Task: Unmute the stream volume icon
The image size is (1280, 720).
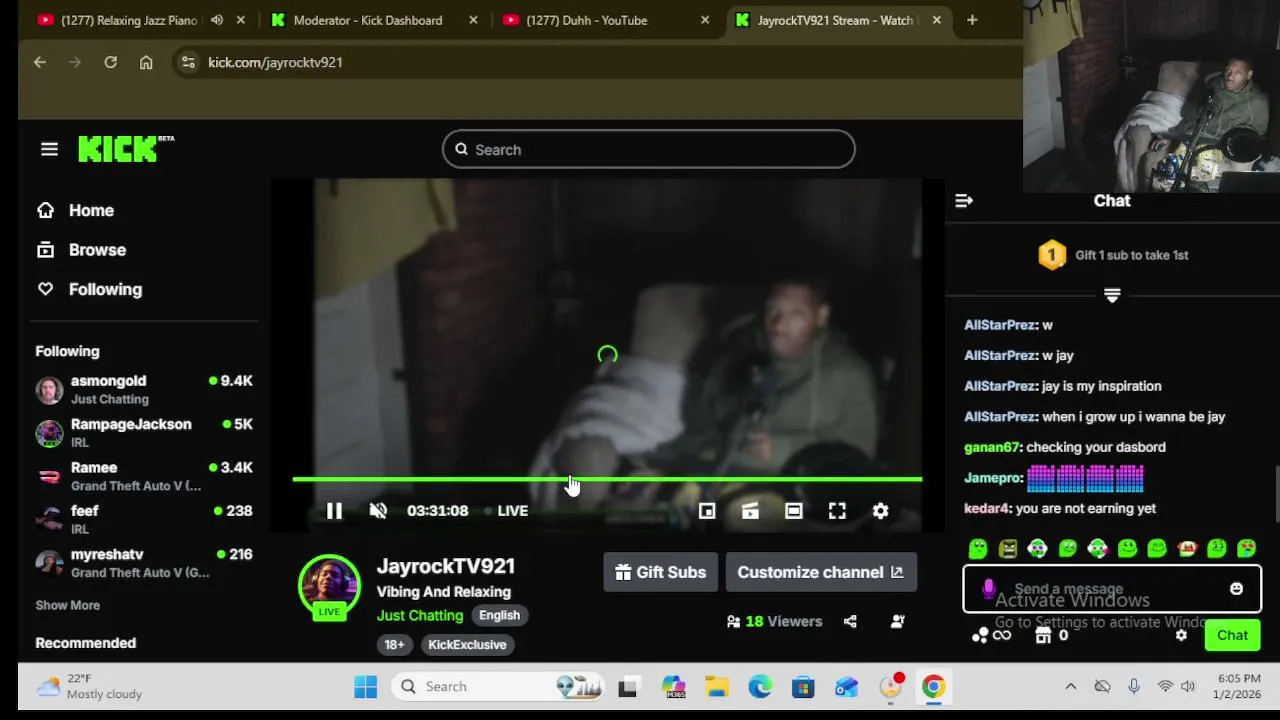Action: (378, 511)
